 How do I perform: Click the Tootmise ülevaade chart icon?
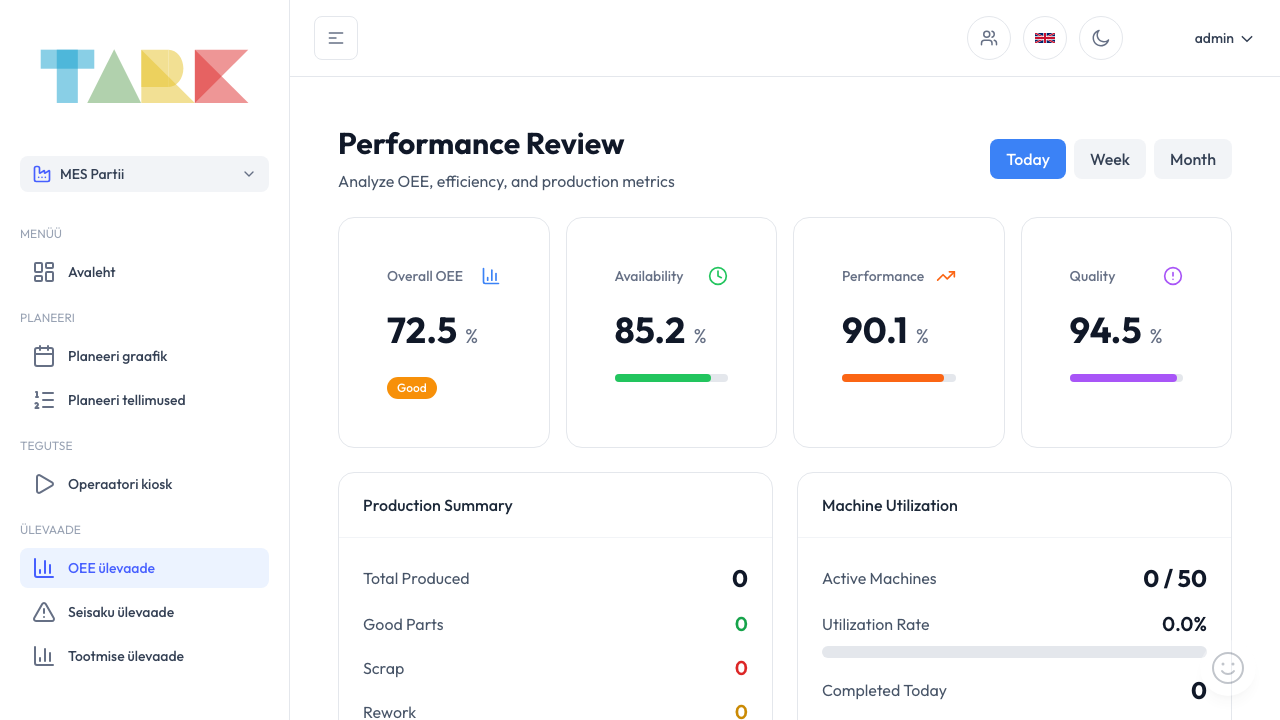coord(43,656)
